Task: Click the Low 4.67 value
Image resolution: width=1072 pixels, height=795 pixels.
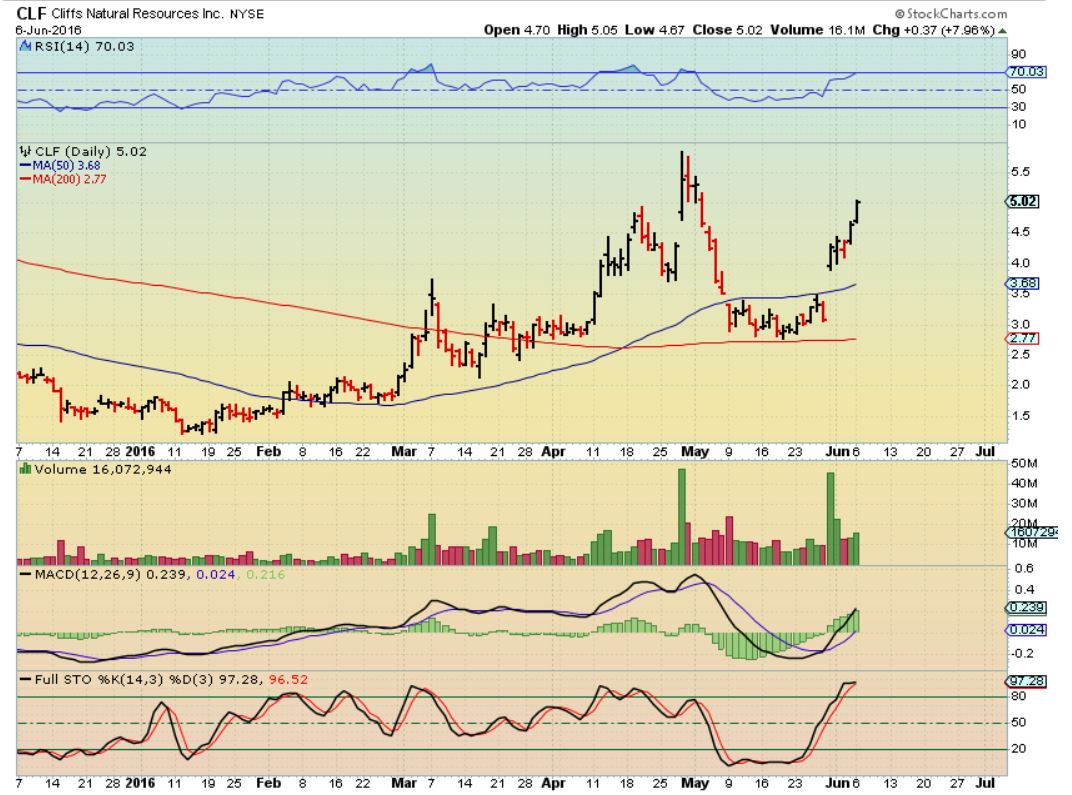Action: click(x=654, y=30)
